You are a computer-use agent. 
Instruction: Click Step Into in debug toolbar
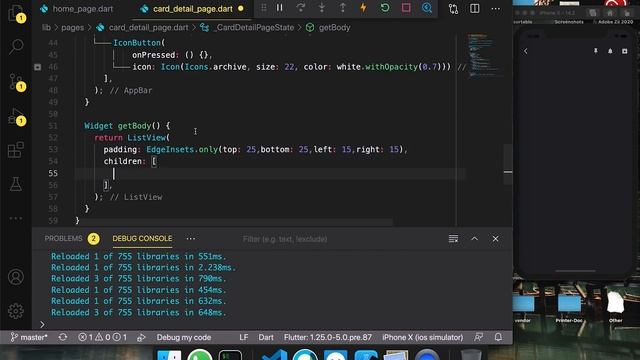322,8
